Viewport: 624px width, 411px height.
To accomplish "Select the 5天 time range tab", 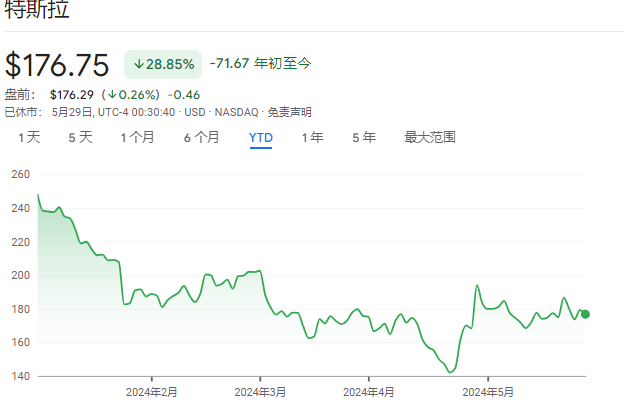I will coord(80,138).
